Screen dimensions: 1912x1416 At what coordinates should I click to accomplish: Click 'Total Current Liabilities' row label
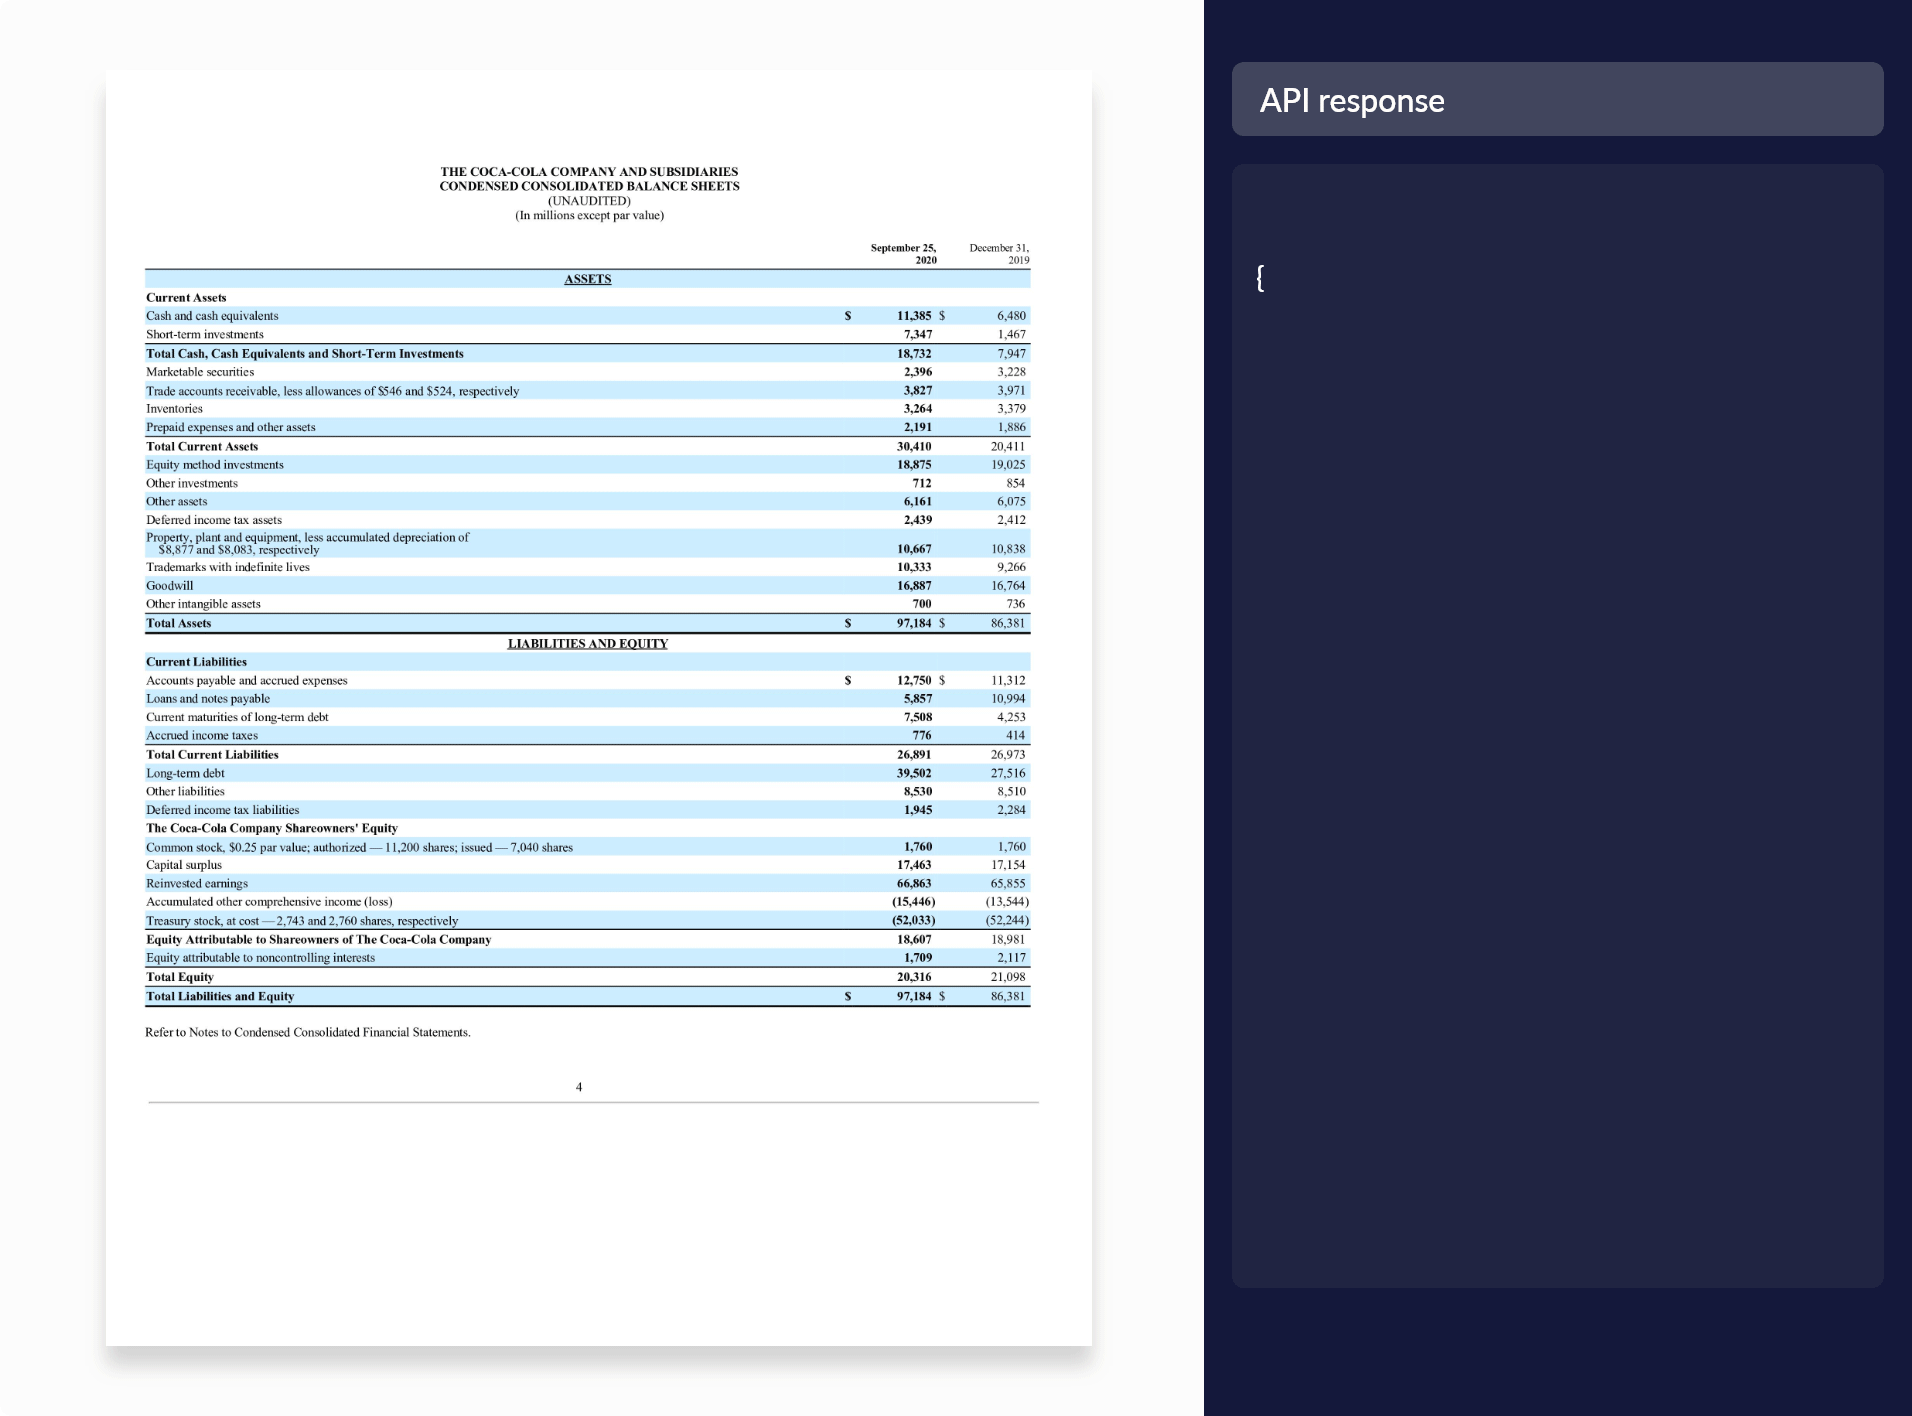tap(212, 755)
